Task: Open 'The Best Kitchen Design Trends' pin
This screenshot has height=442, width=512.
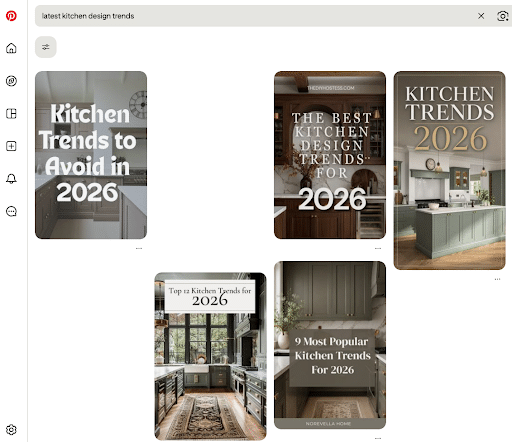Action: (330, 155)
